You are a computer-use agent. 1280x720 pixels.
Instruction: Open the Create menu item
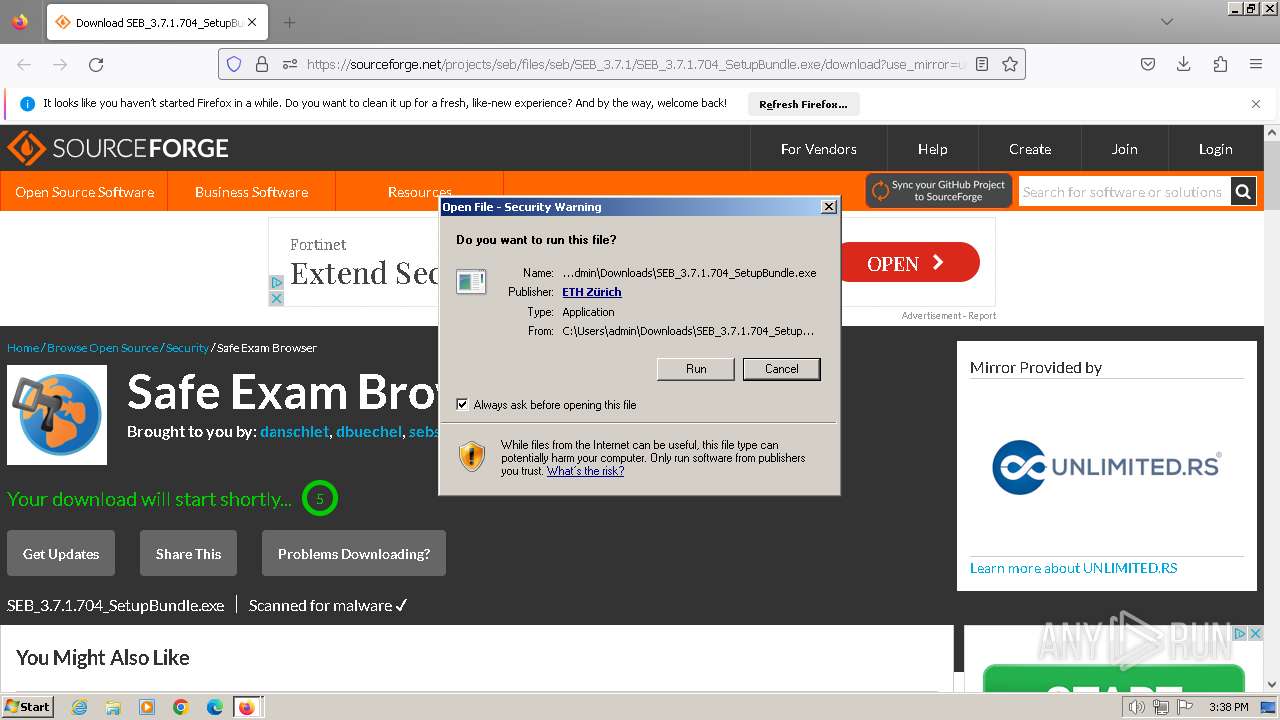click(x=1030, y=149)
